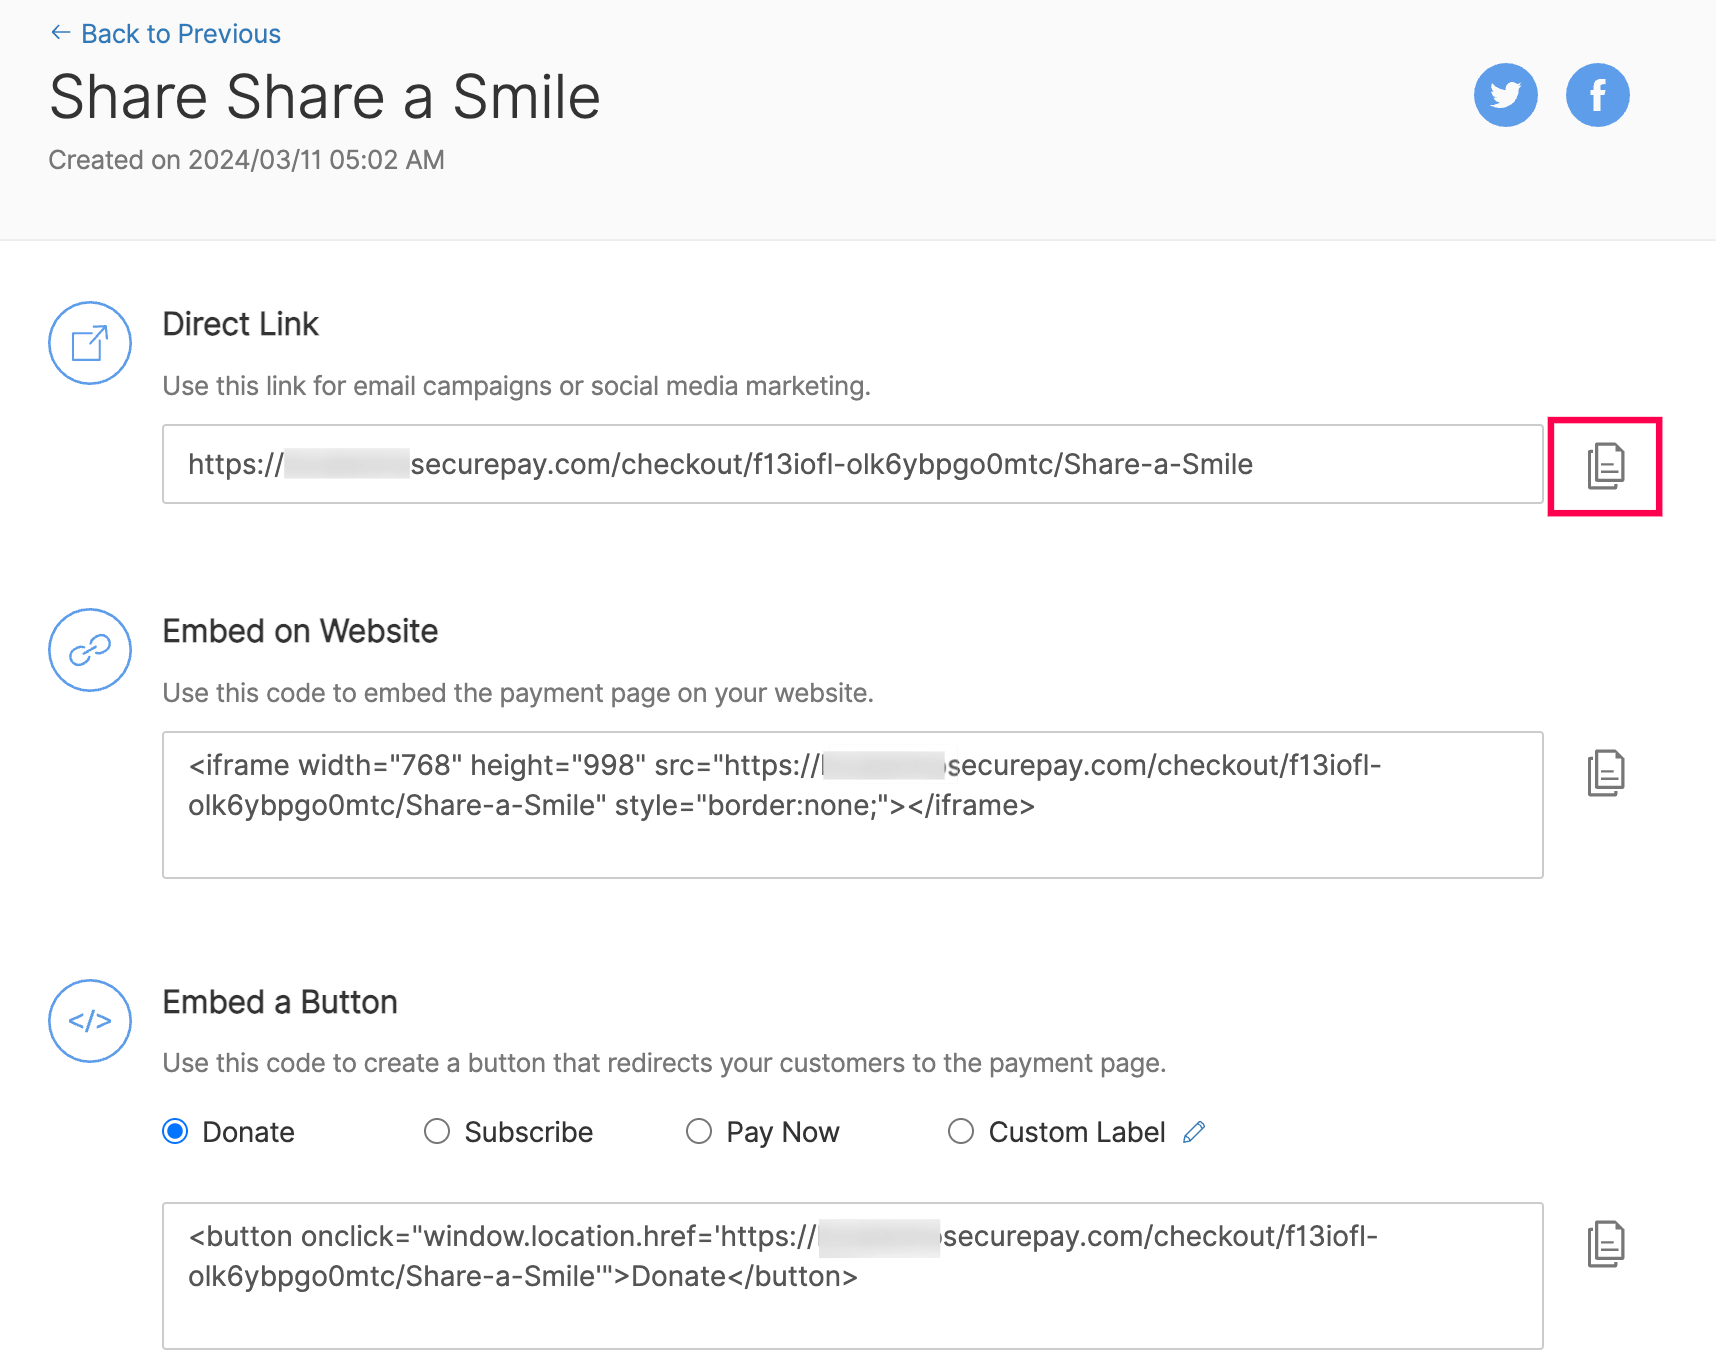The image size is (1716, 1362).
Task: Edit the Custom Label with the pencil icon
Action: (1193, 1132)
